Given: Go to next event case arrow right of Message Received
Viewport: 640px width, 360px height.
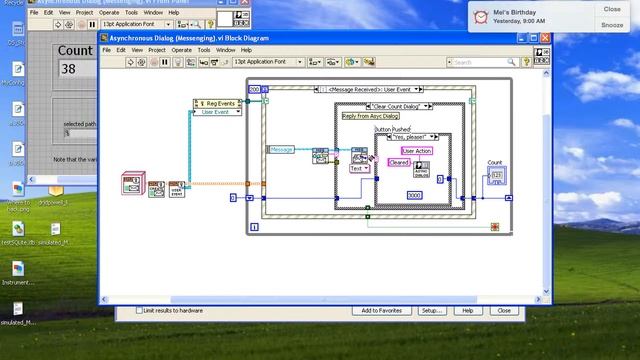Looking at the screenshot, I should (x=421, y=89).
